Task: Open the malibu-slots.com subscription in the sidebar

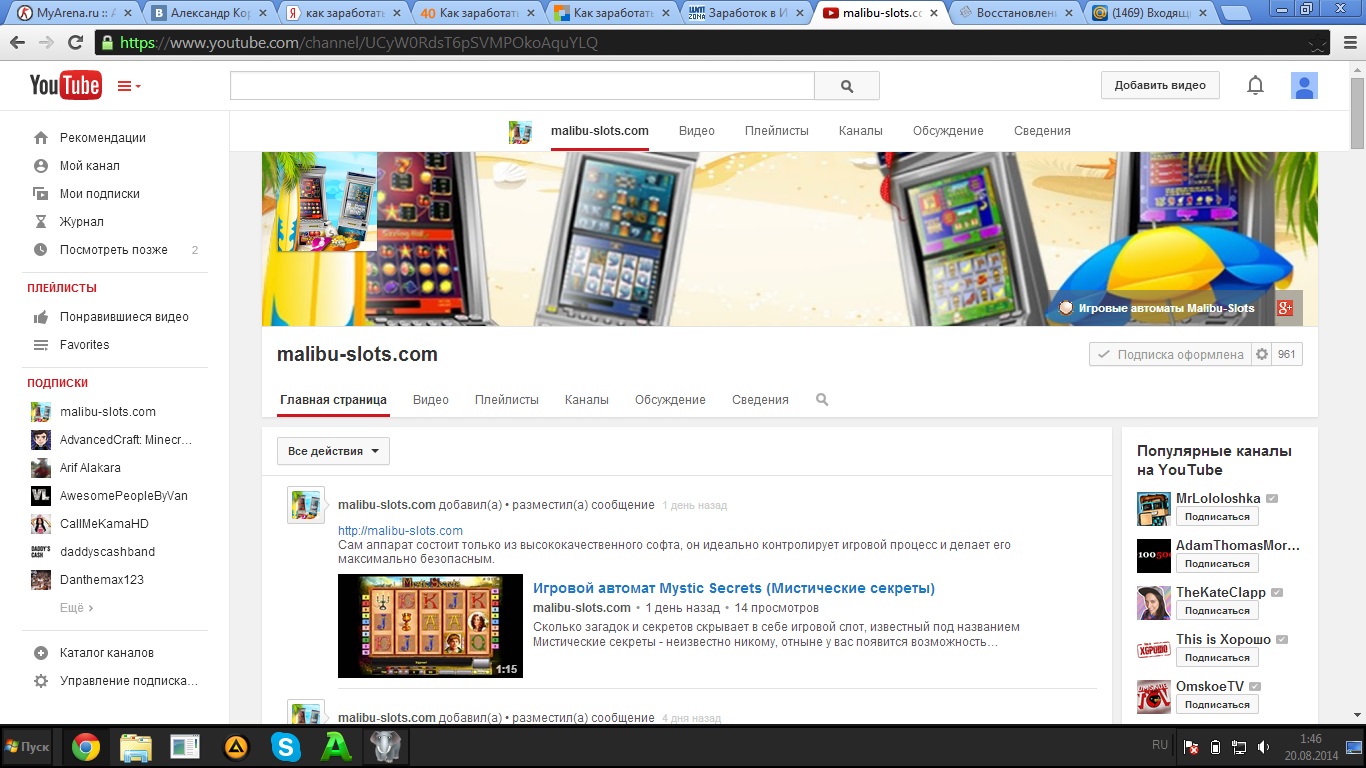Action: (x=107, y=412)
